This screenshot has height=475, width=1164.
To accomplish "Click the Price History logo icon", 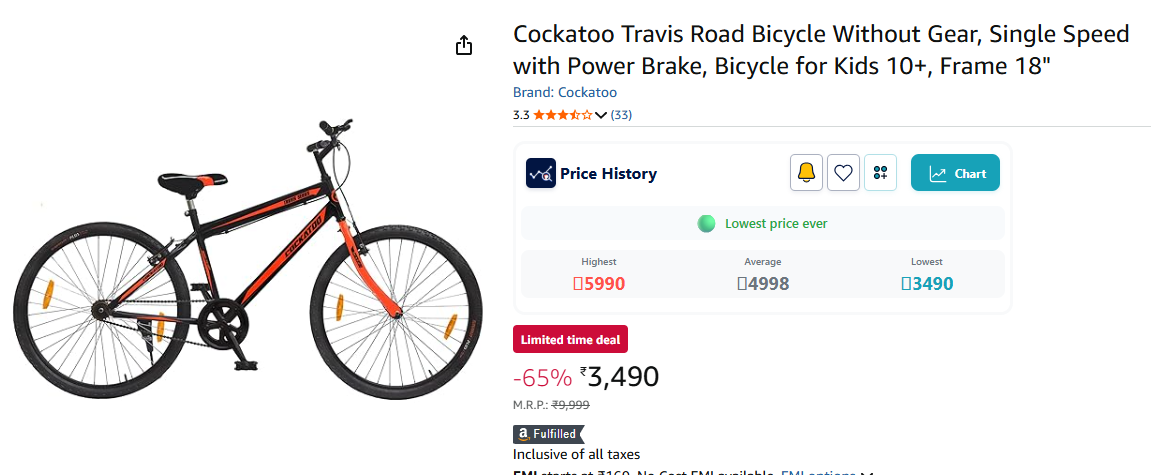I will coord(541,173).
